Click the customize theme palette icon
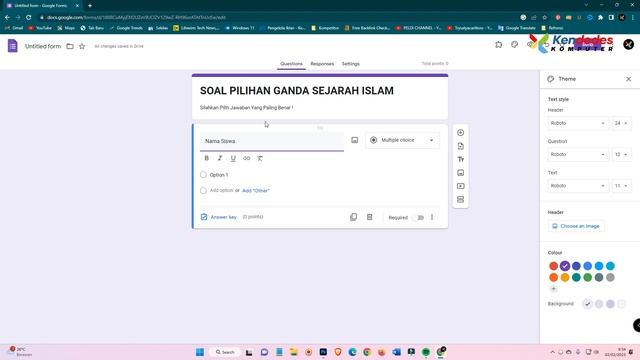Screen dimensions: 640x360 coord(514,44)
